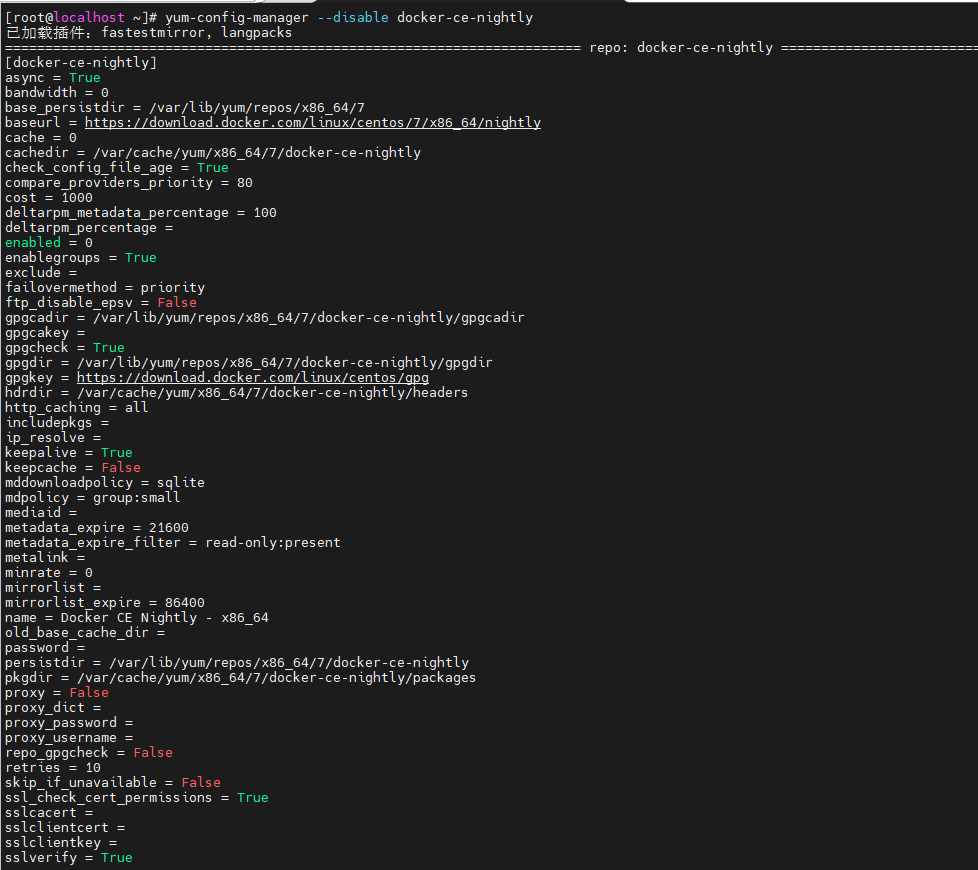Click "docker-ce-nightly" argument after --disable

(x=465, y=18)
